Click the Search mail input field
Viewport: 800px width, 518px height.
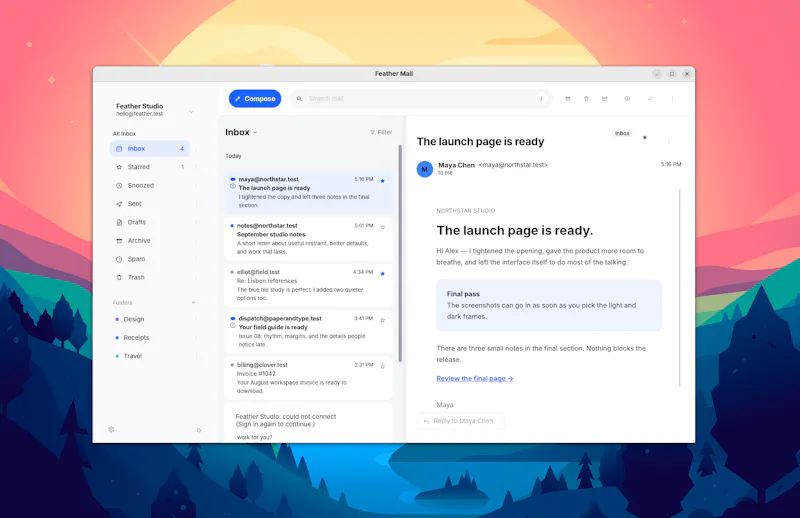pyautogui.click(x=421, y=98)
